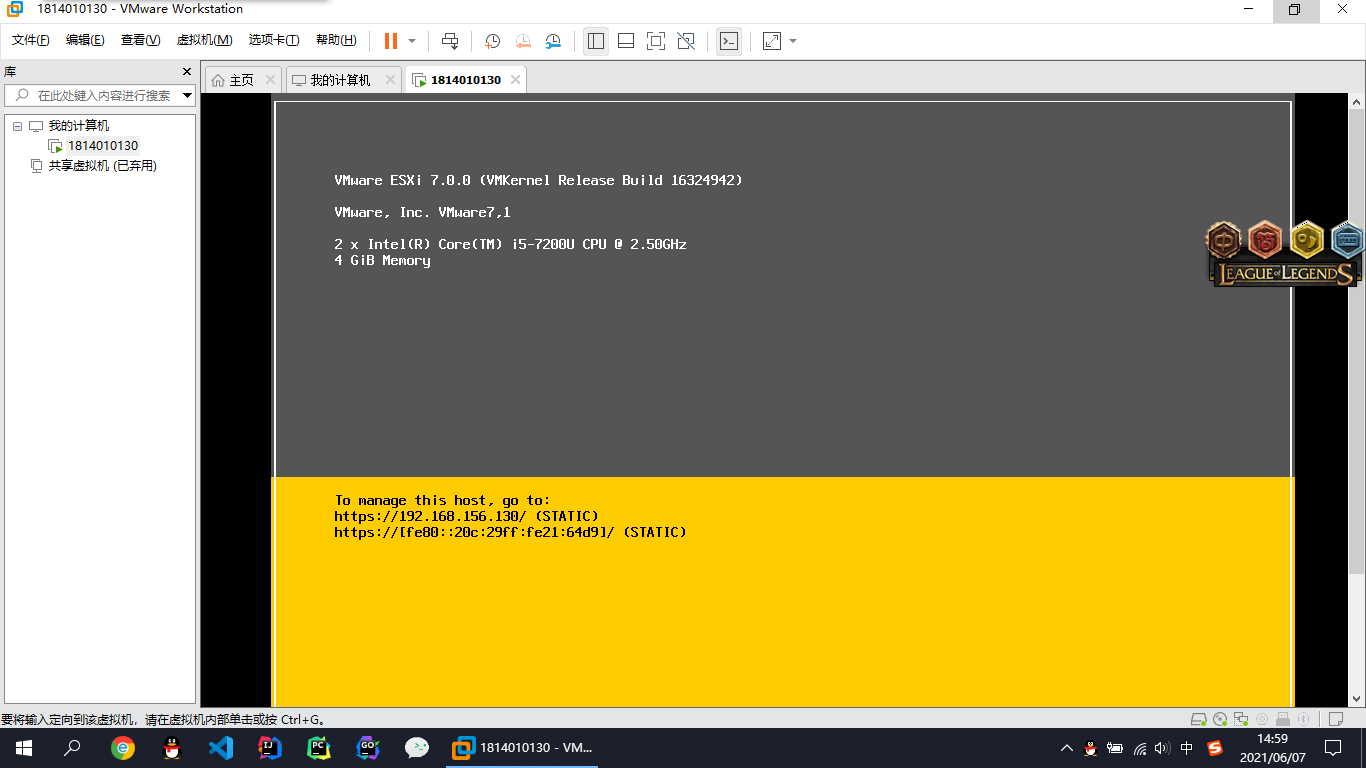This screenshot has height=768, width=1366.
Task: Open Visual Studio Code from taskbar
Action: click(220, 747)
